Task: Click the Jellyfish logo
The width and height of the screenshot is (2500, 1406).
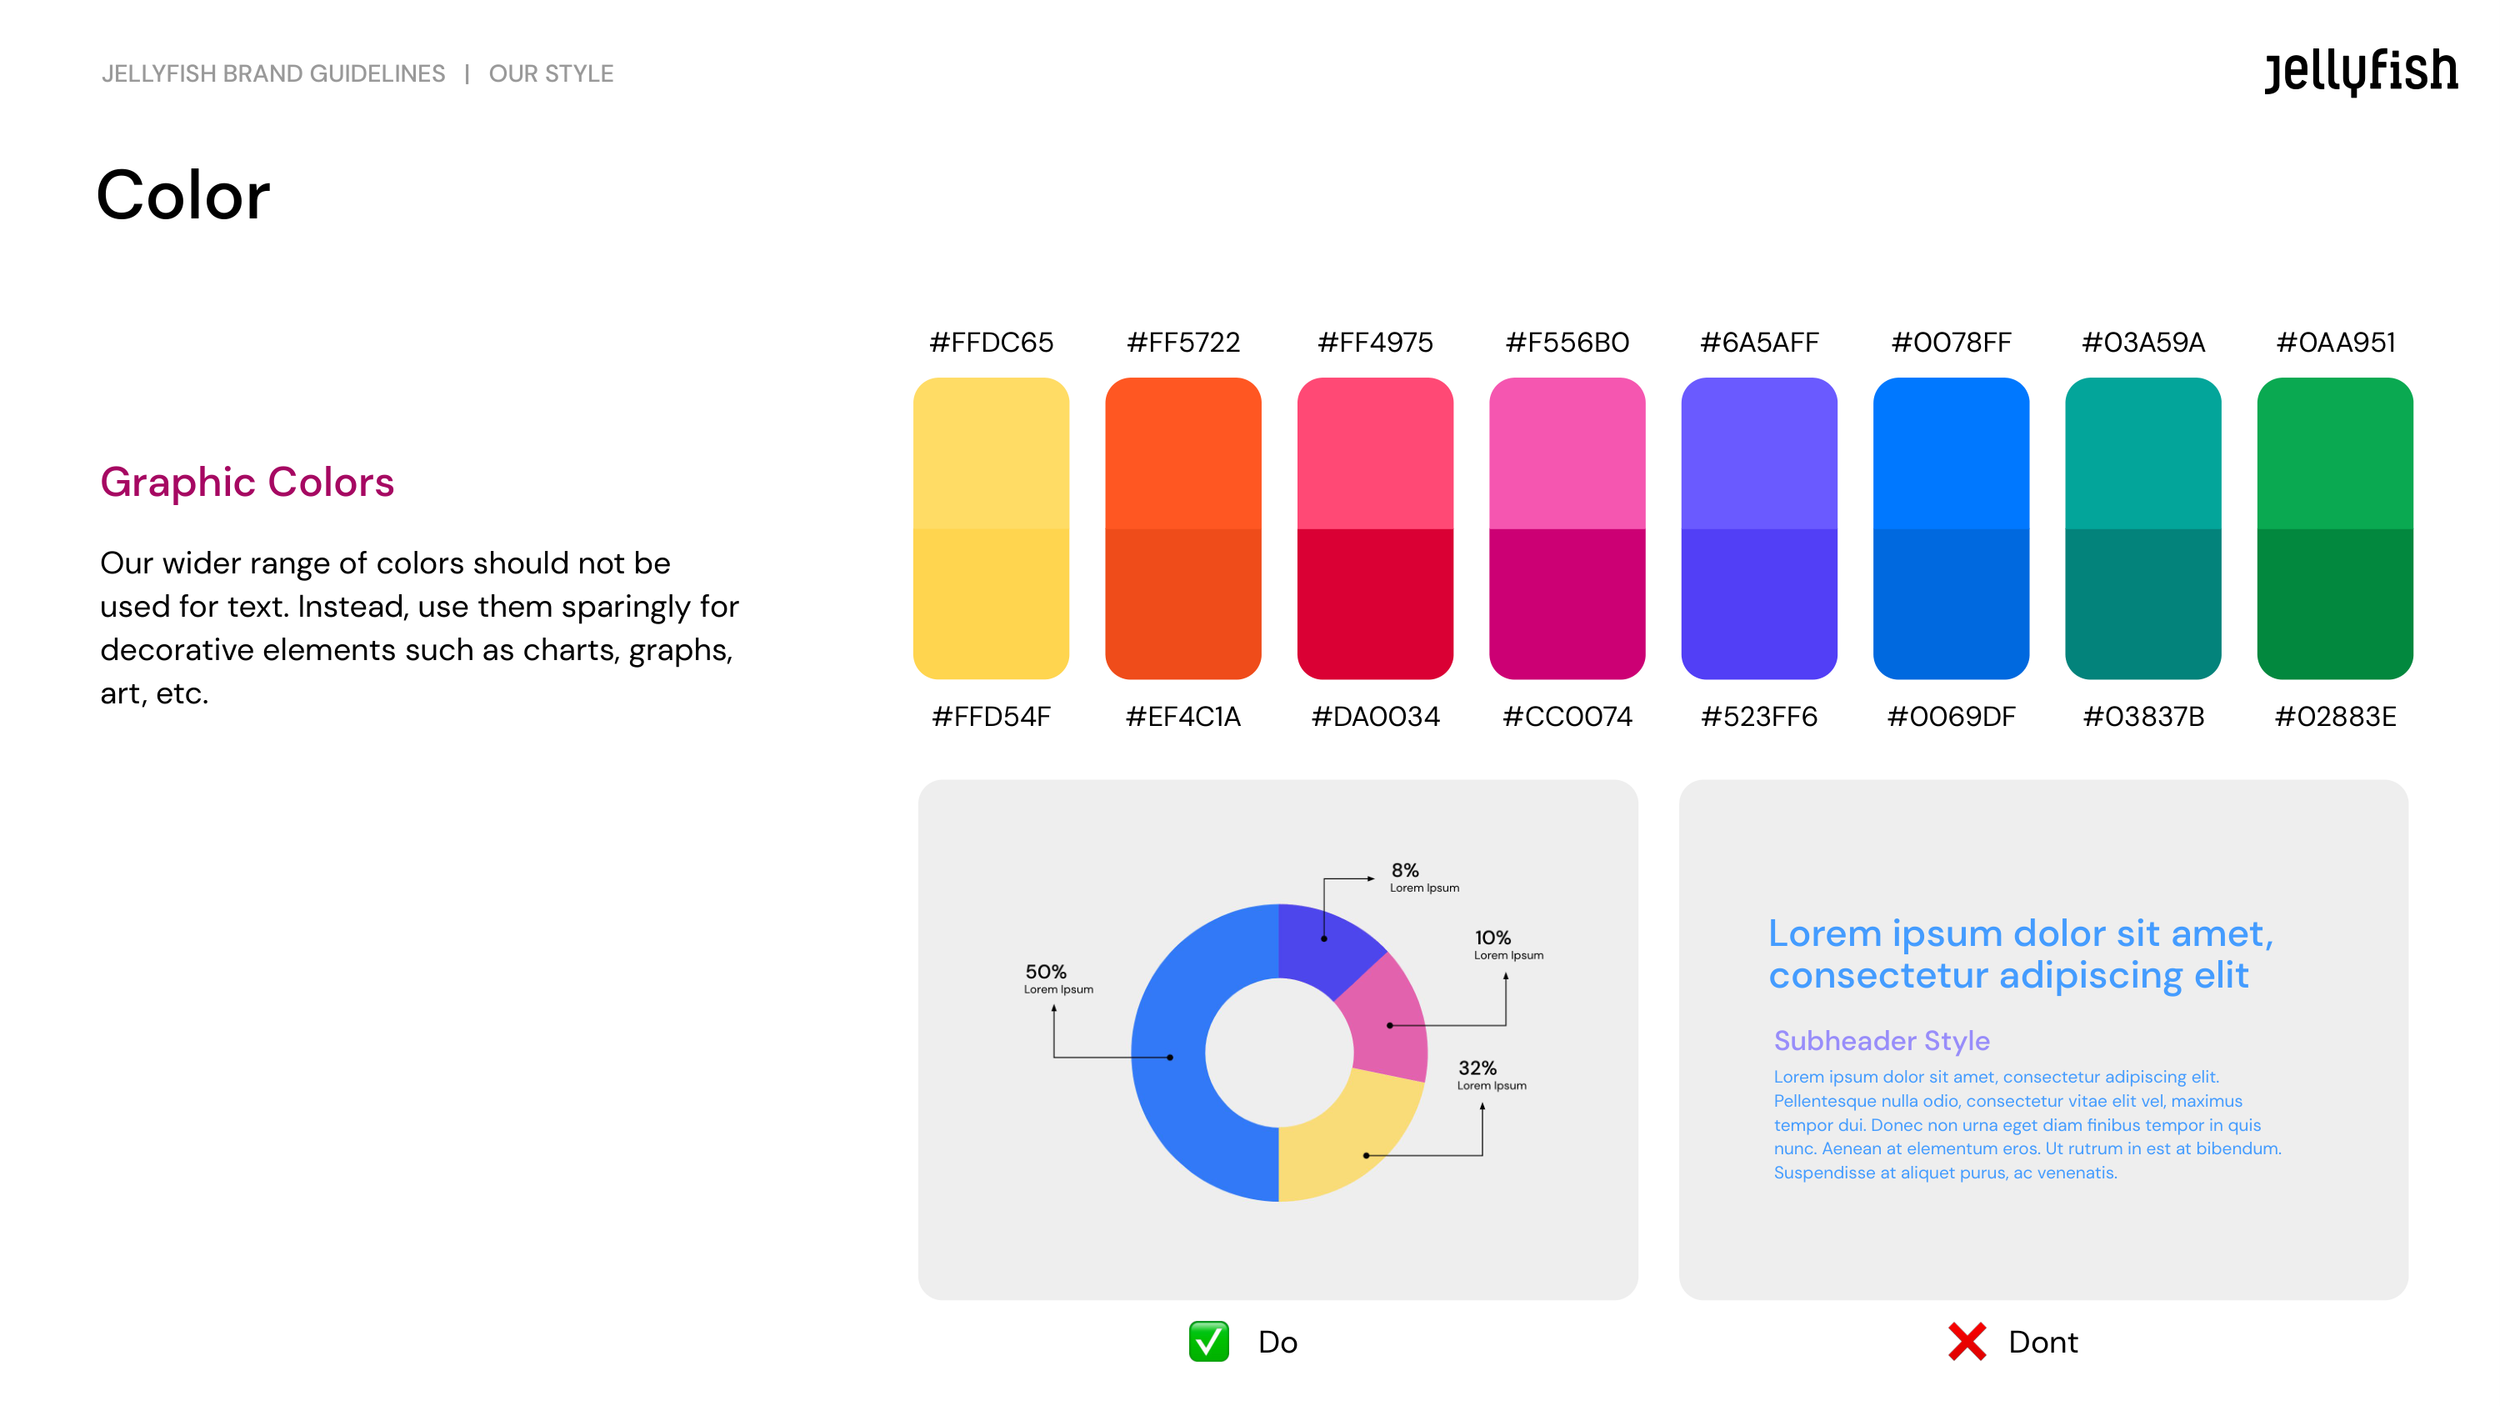Action: (x=2360, y=71)
